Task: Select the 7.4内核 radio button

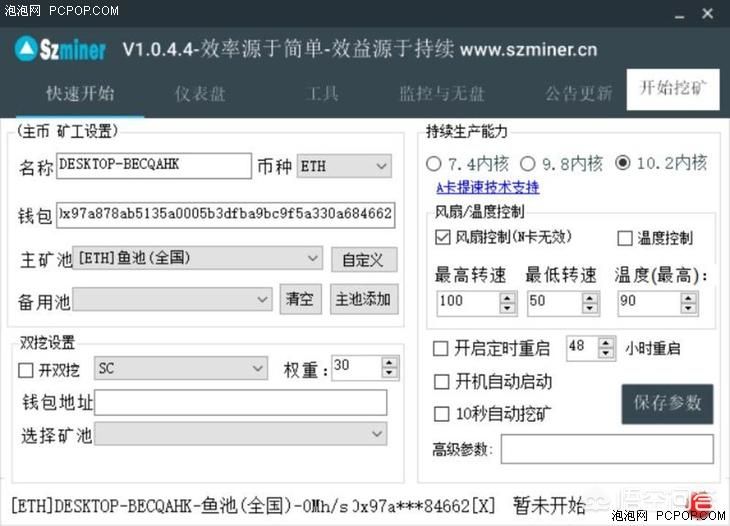Action: 434,163
